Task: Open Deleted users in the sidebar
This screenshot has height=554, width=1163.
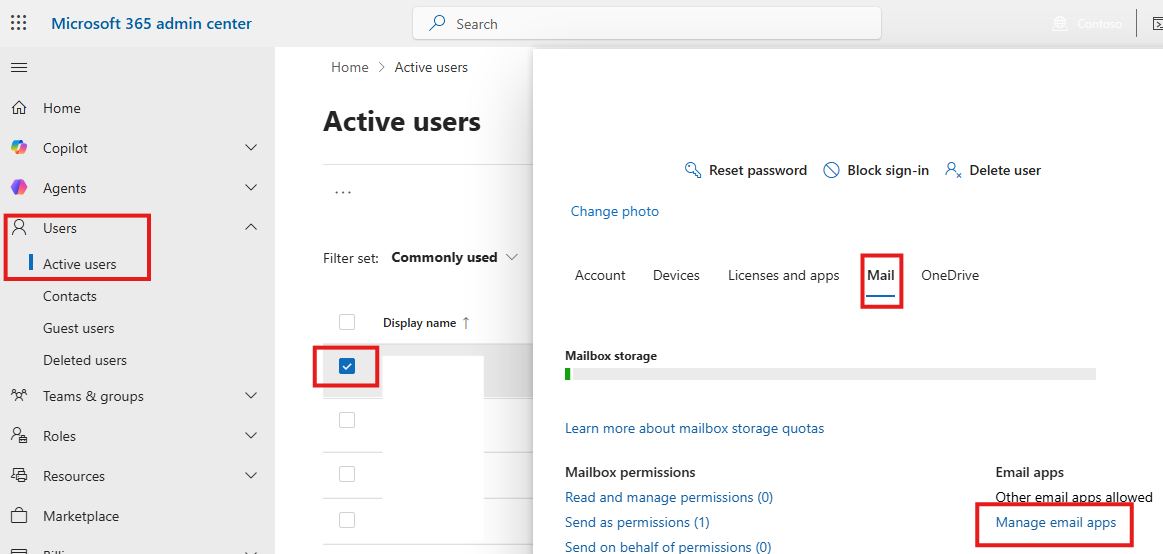Action: [x=85, y=360]
